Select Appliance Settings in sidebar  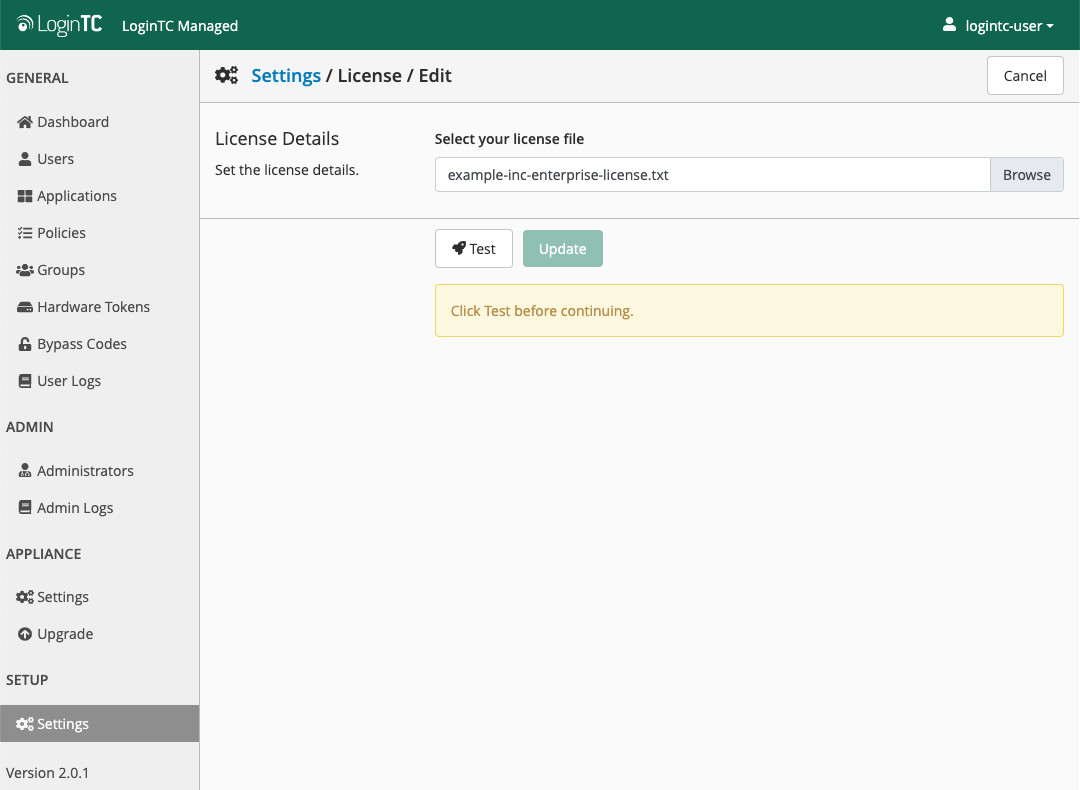tap(62, 597)
